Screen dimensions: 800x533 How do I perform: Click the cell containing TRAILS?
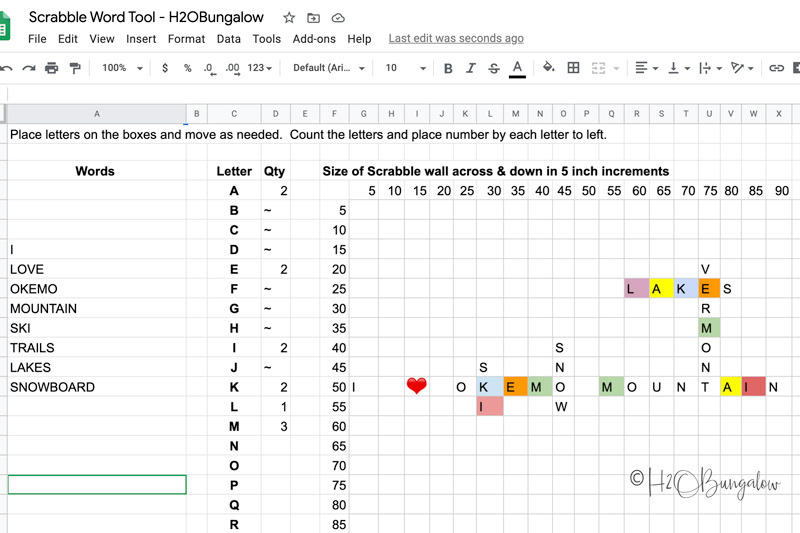click(97, 348)
